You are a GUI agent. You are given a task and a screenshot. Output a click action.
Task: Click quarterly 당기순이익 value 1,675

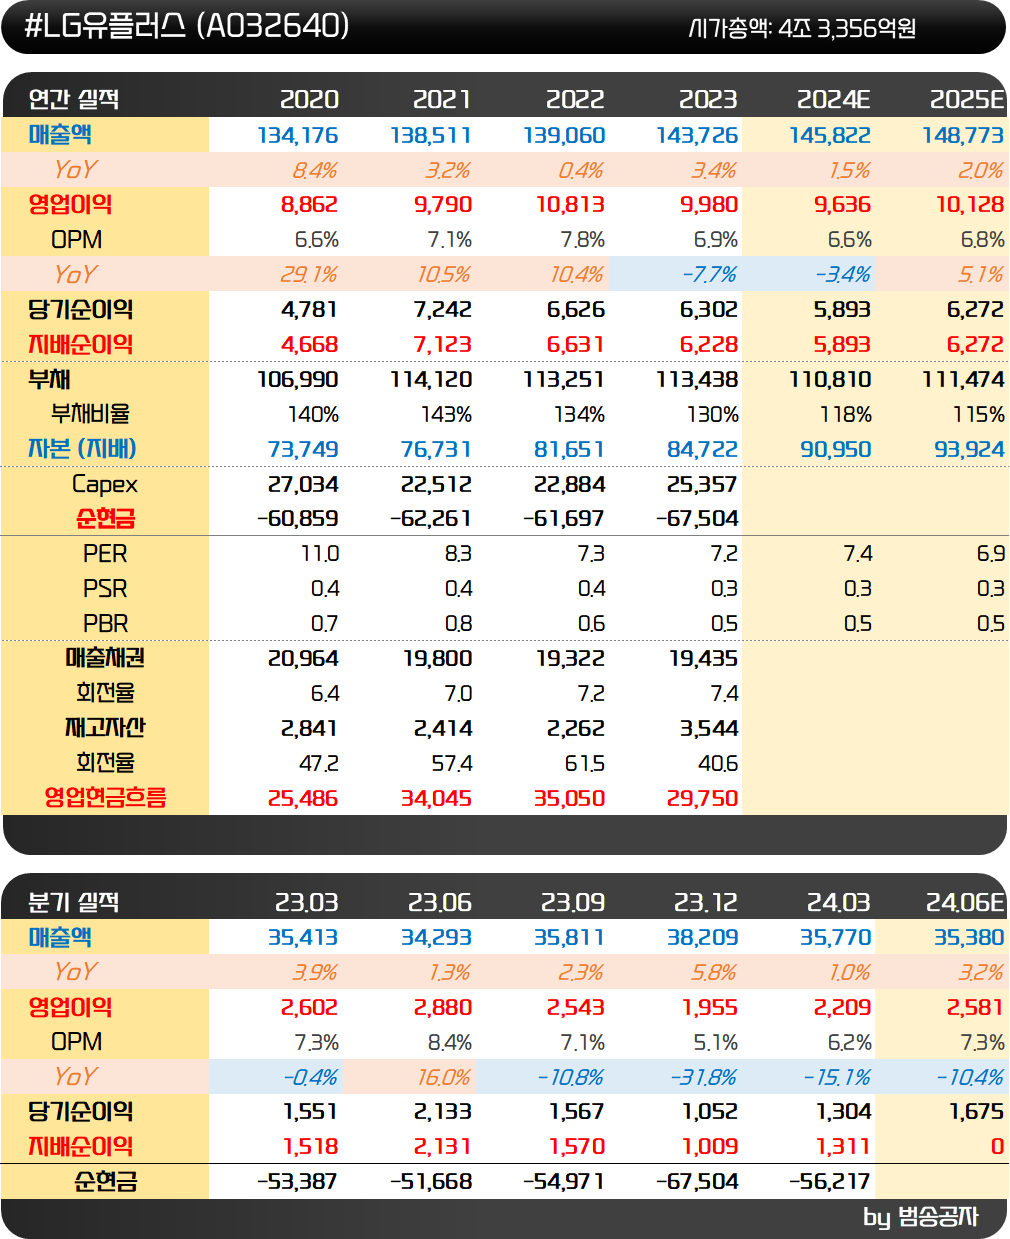[x=976, y=1112]
